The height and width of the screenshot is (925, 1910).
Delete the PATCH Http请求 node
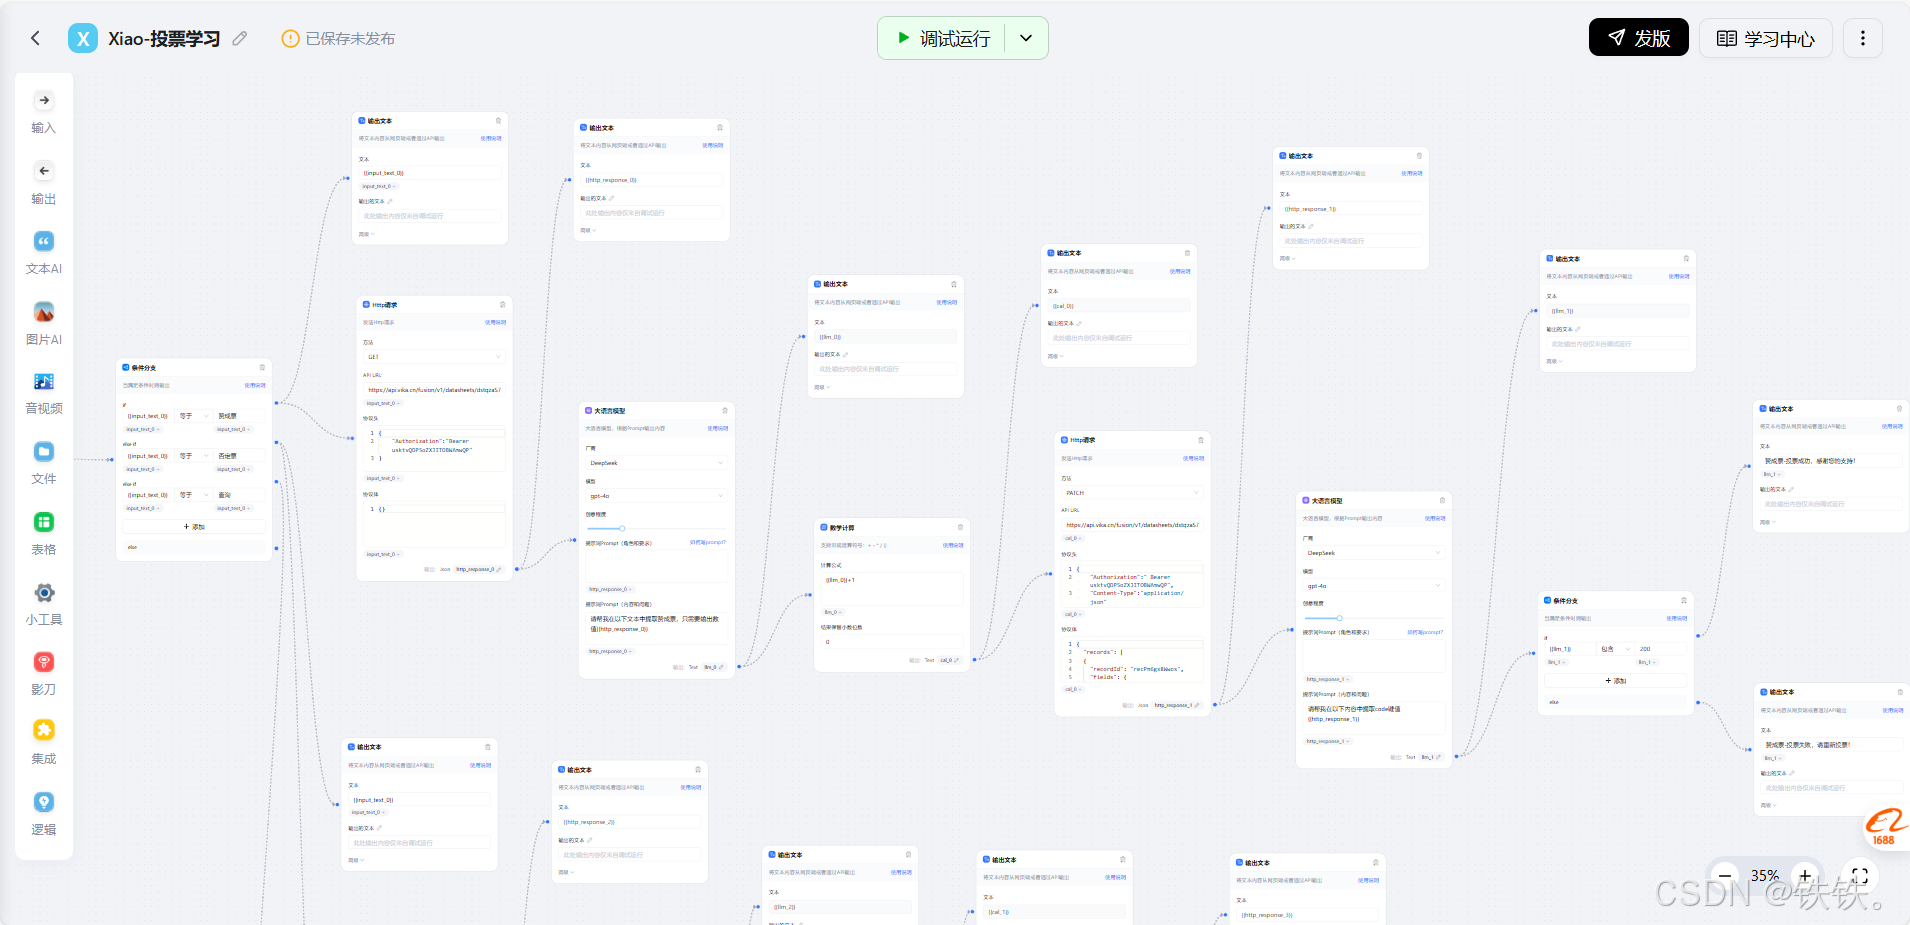coord(1201,440)
